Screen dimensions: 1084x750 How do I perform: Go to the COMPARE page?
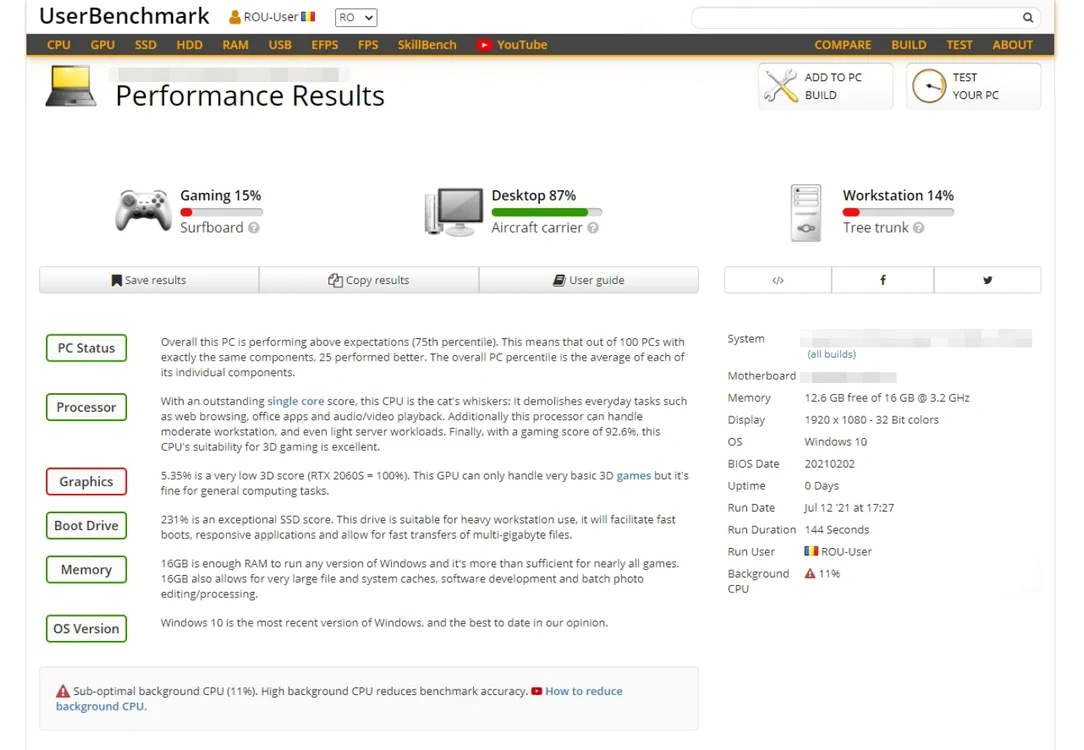[843, 45]
